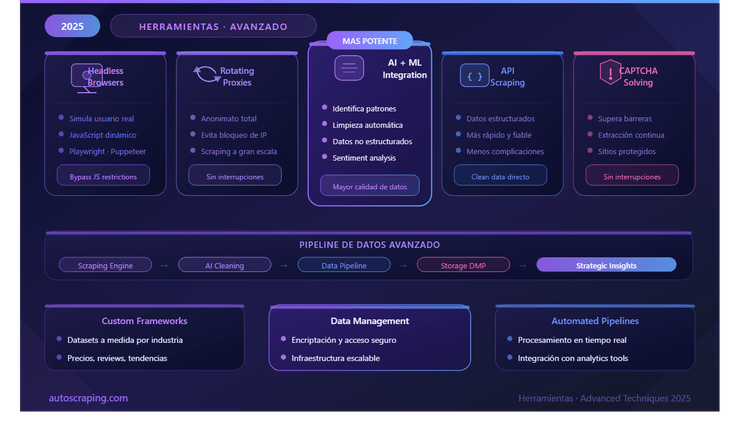Click the Scraping a gran escala bullet

click(x=239, y=152)
